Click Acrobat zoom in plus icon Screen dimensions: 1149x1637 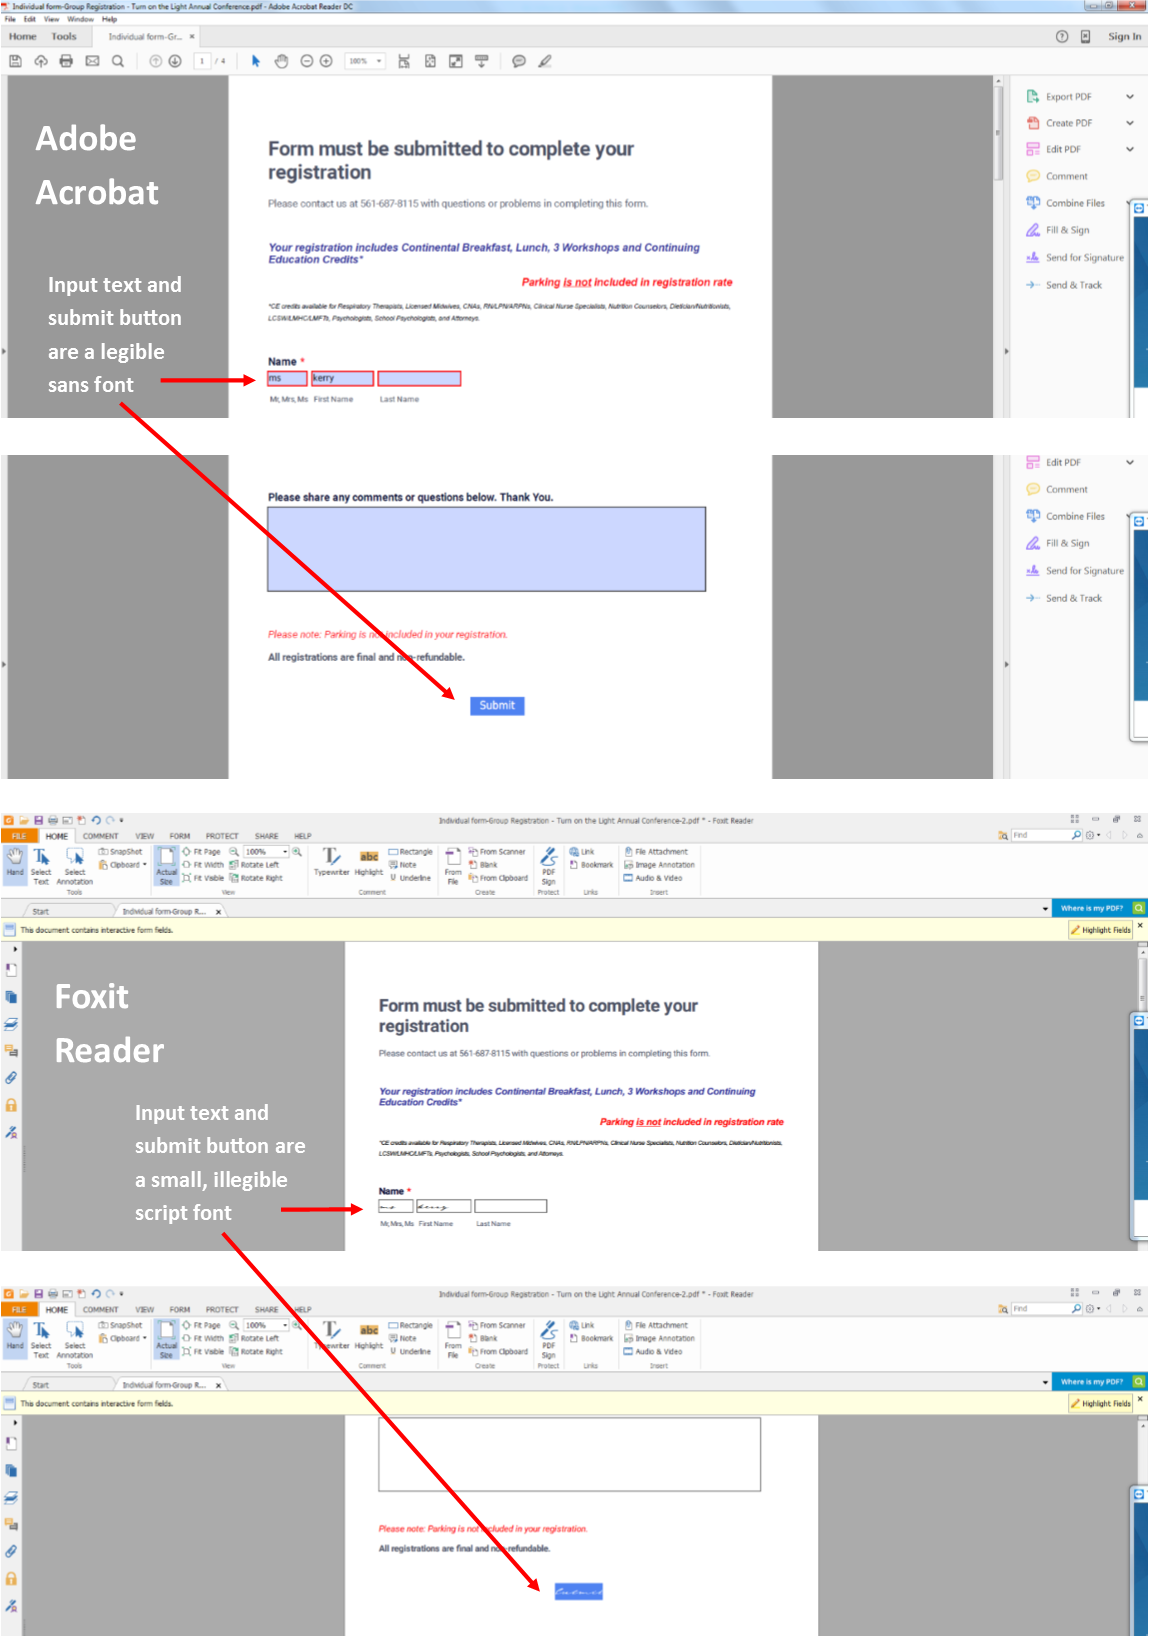pyautogui.click(x=326, y=61)
